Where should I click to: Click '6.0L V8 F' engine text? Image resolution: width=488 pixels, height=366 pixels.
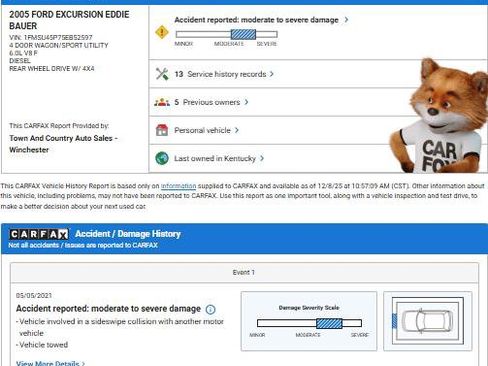click(23, 53)
